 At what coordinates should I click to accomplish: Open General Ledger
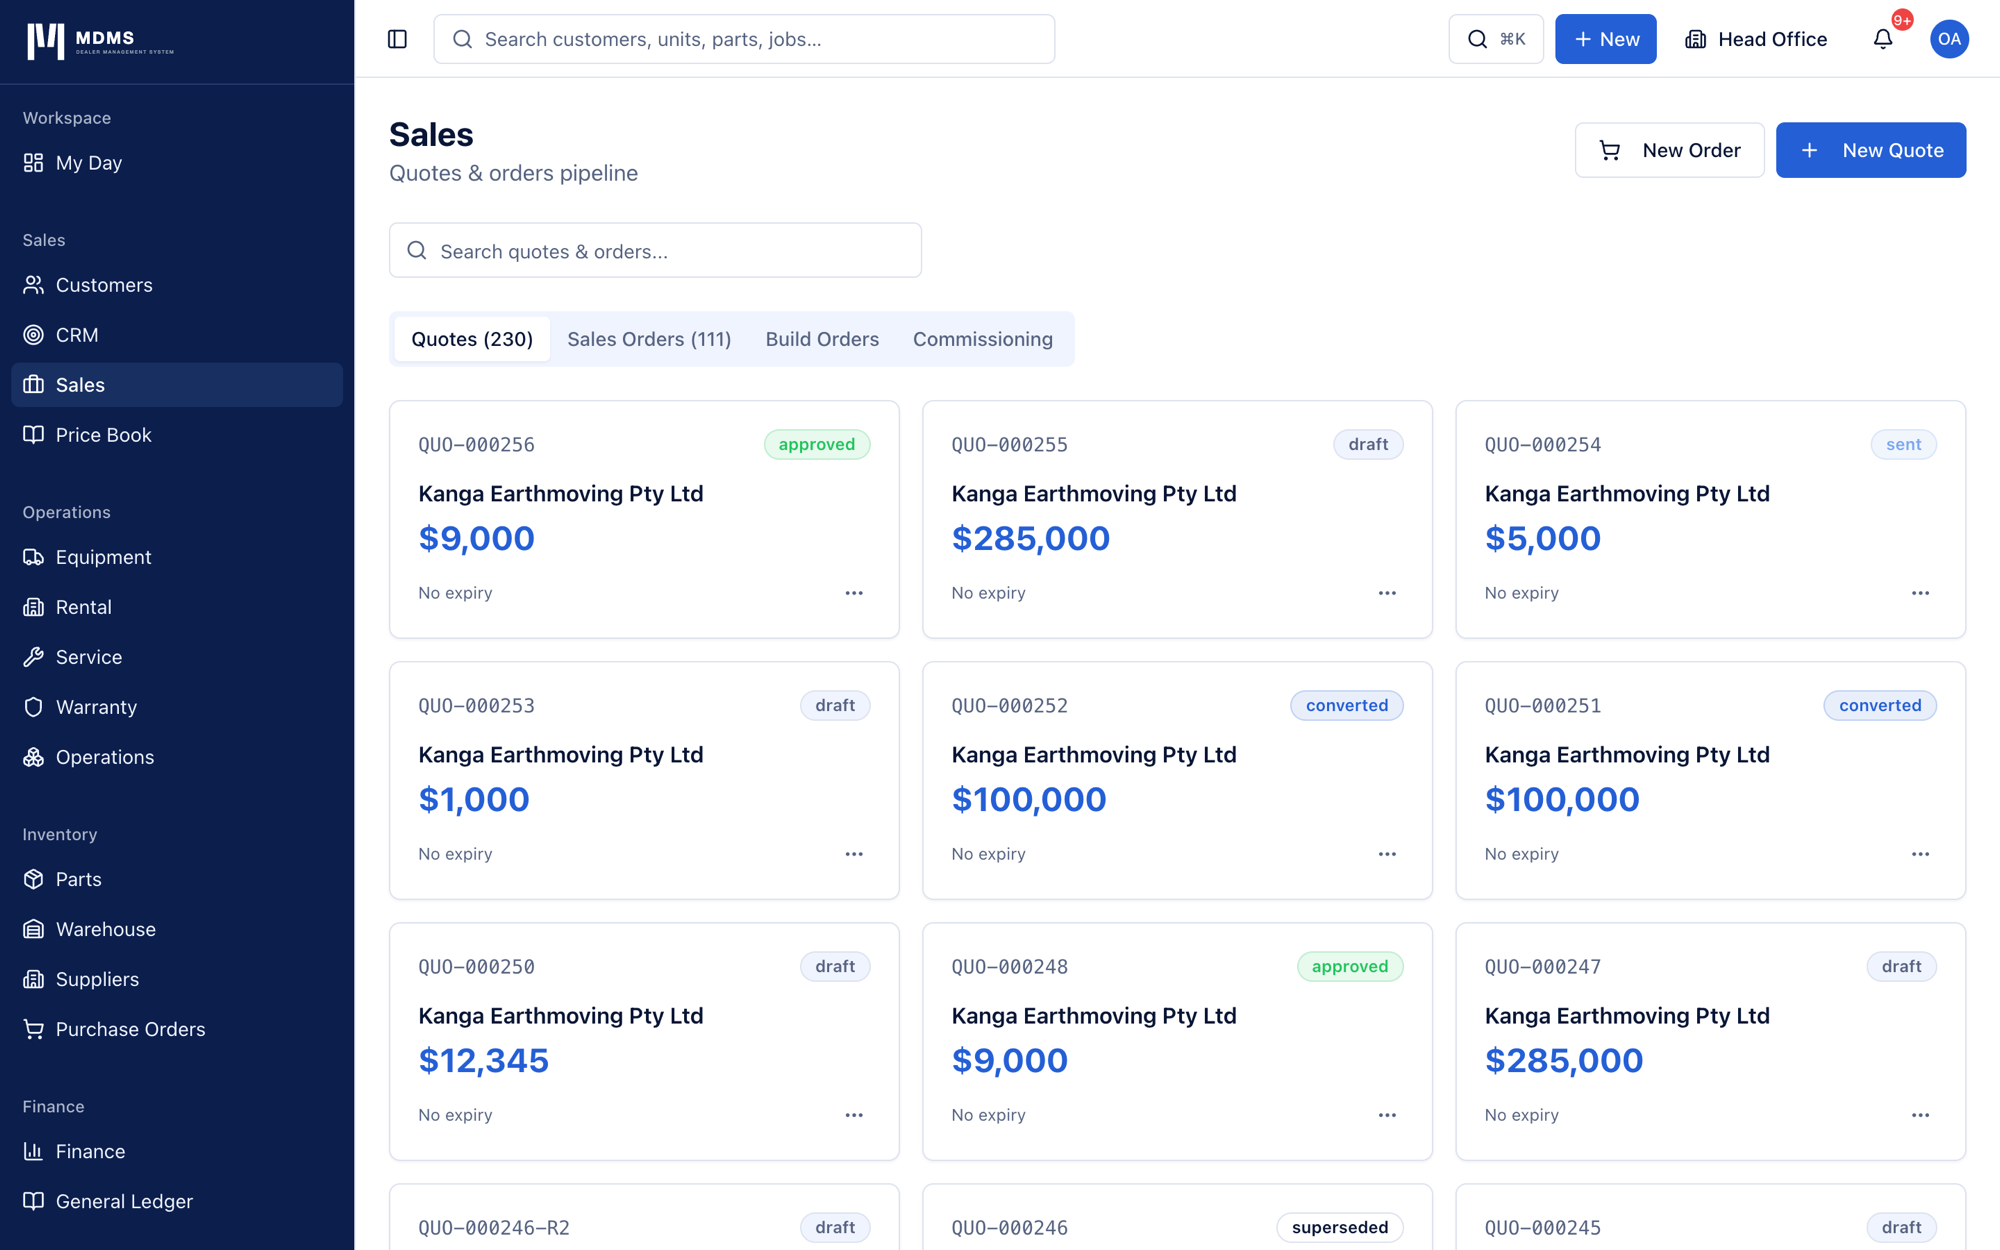[177, 1201]
